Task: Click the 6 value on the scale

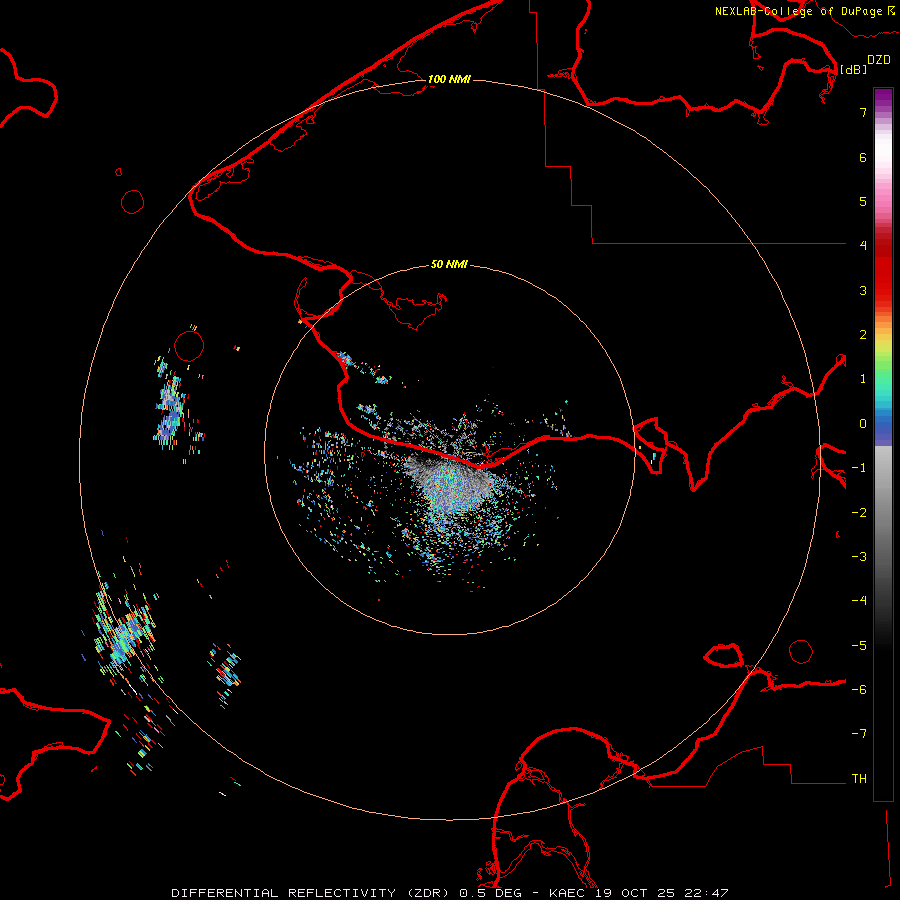Action: coord(863,157)
